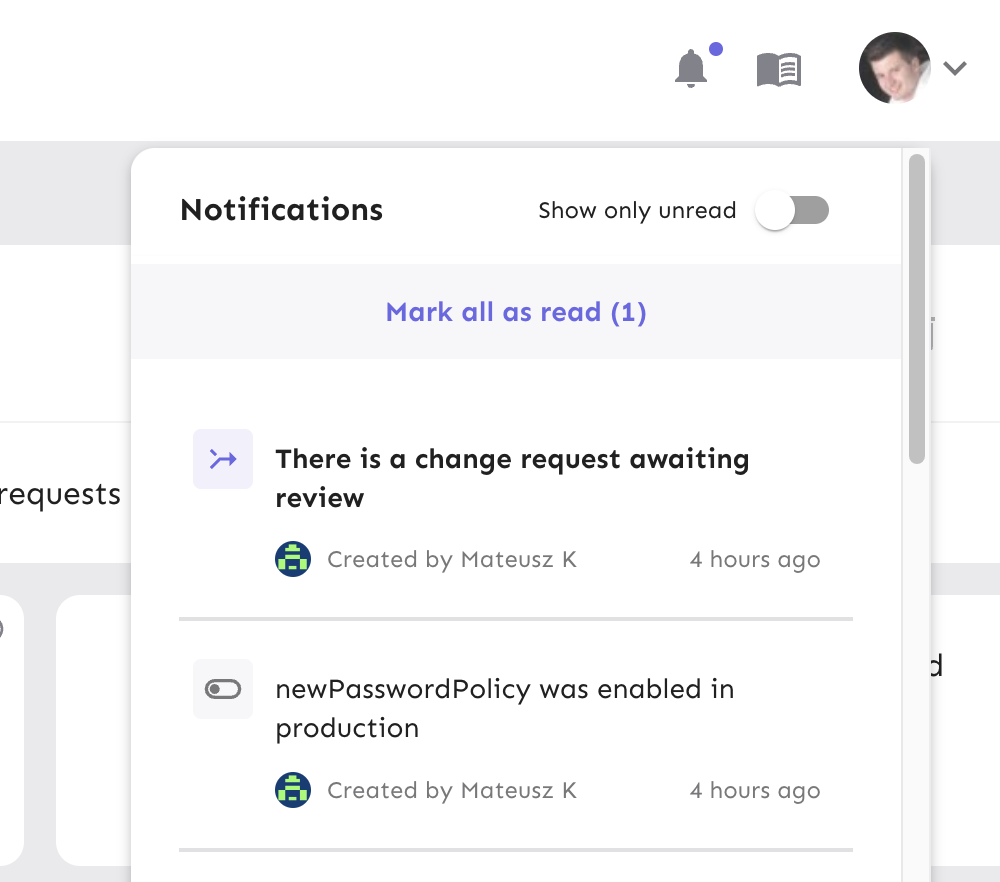Click the 4 hours ago timestamp on the newPasswordPolicy notification
1000x882 pixels.
(x=755, y=791)
